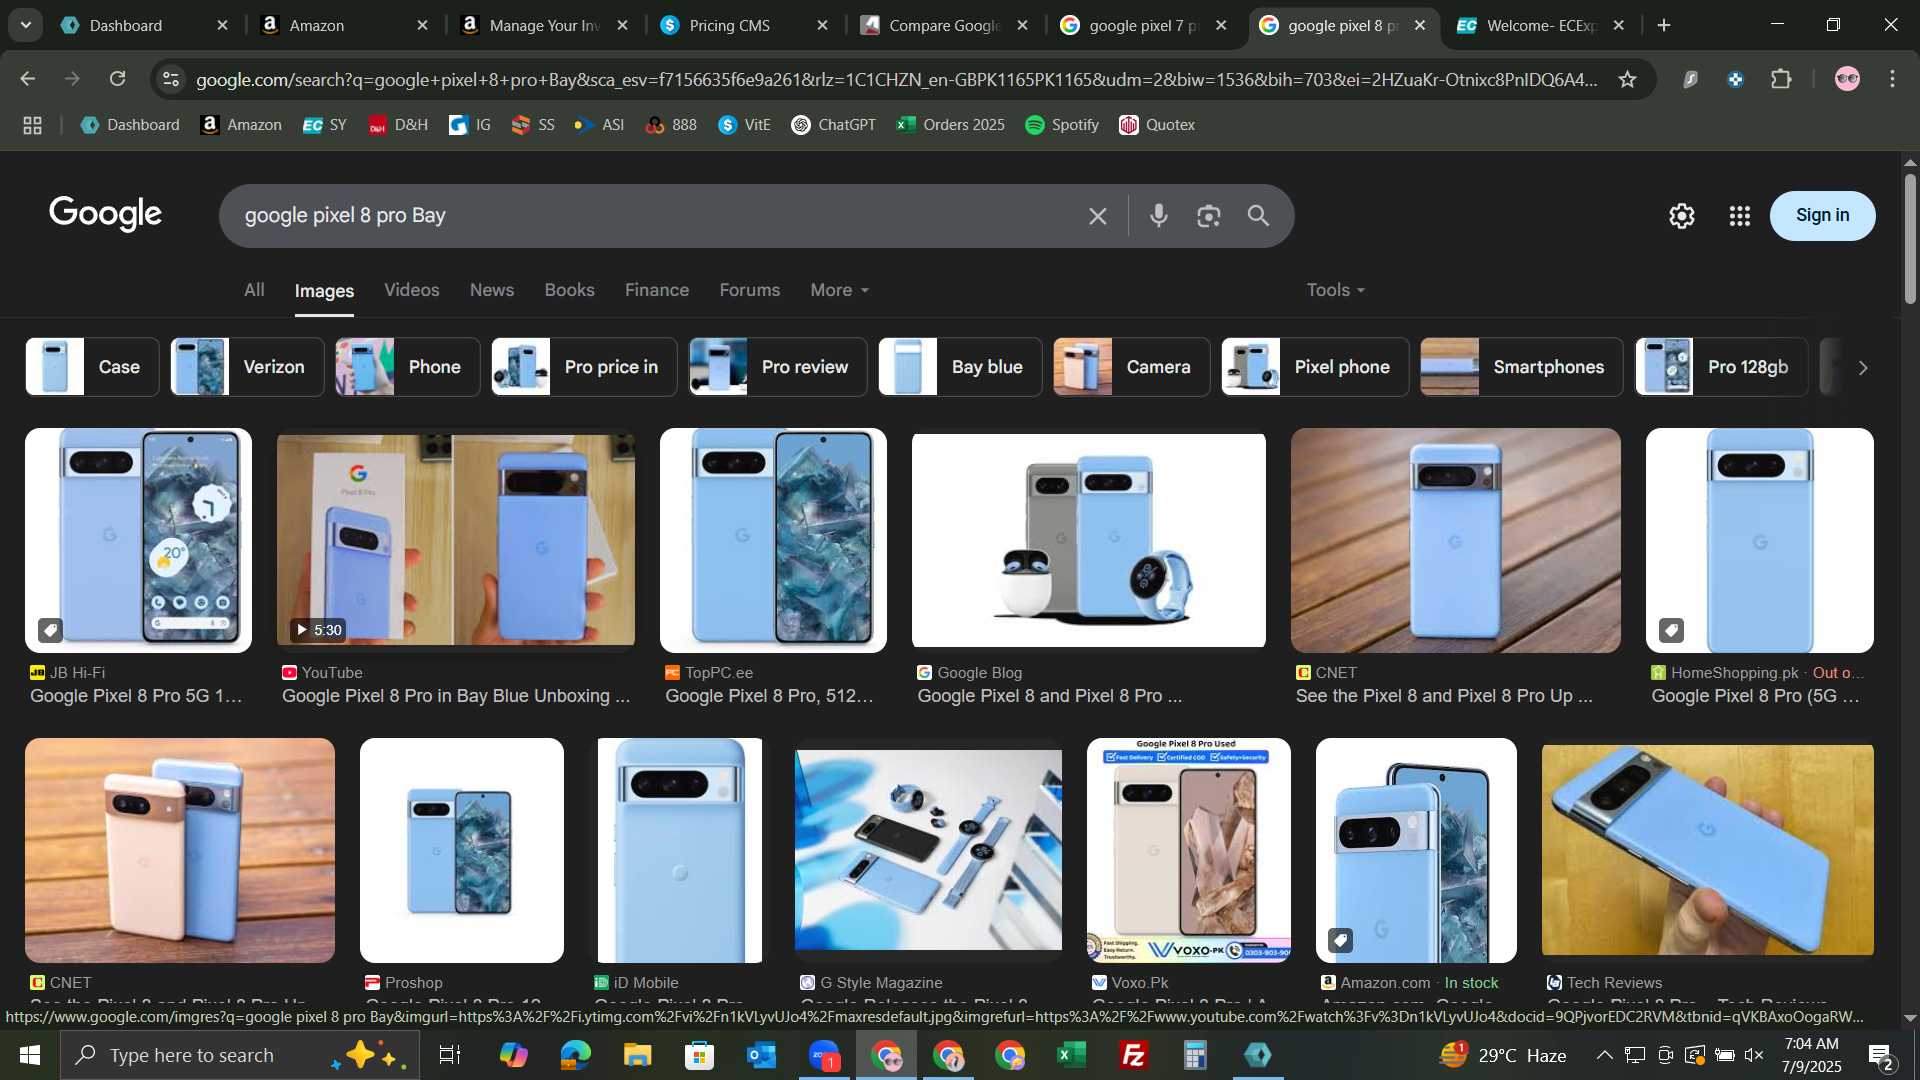
Task: Open the Quotex bookmark
Action: coord(1157,125)
